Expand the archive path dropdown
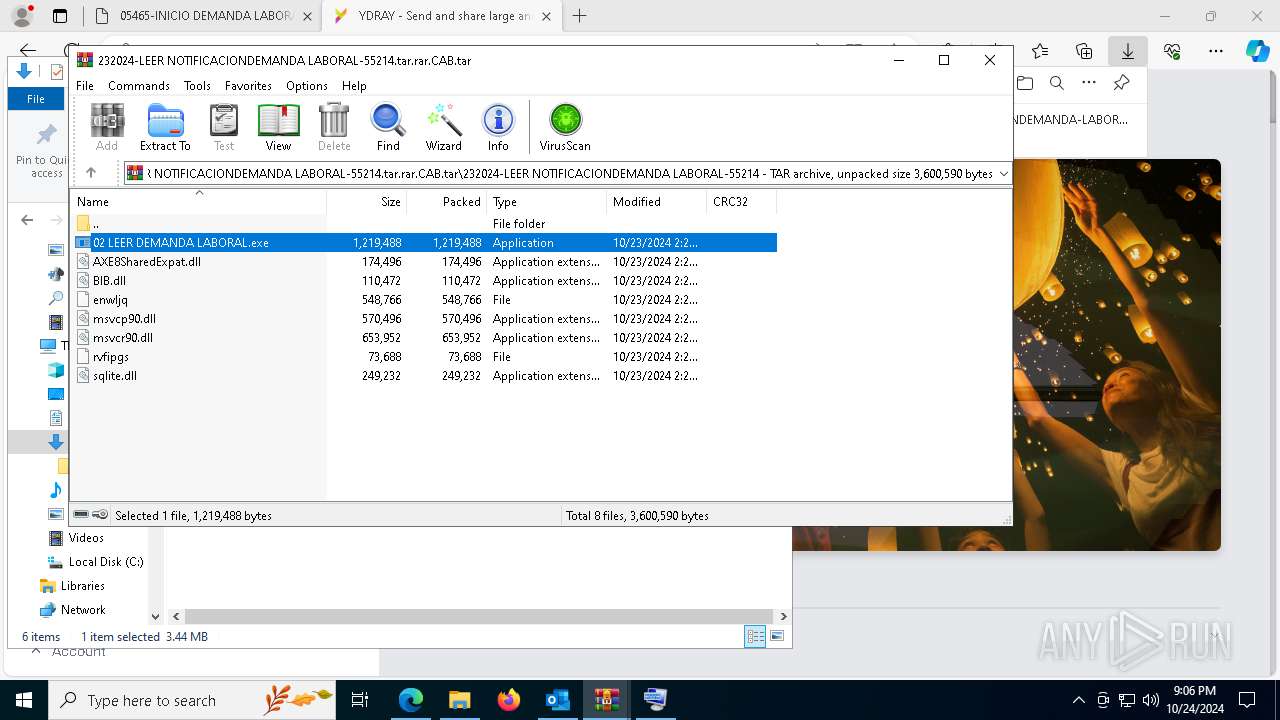This screenshot has width=1280, height=720. tap(1003, 174)
